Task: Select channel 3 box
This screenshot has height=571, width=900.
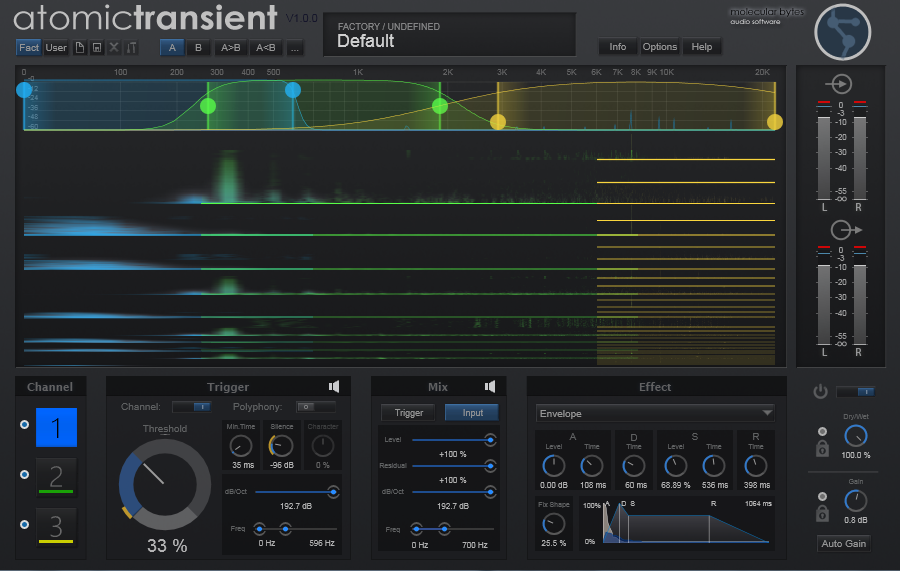Action: [x=56, y=526]
